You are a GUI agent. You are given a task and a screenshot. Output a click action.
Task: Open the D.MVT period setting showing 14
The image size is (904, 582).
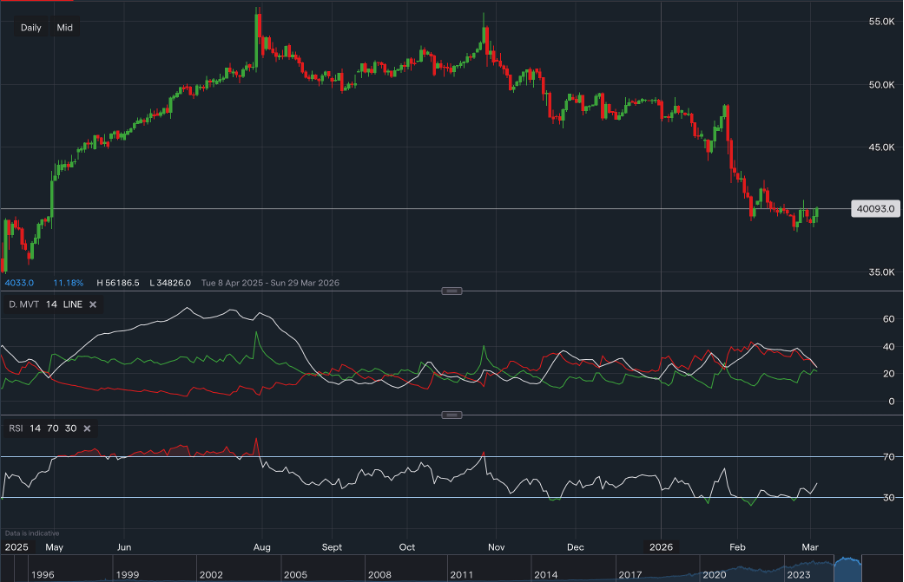(50, 305)
